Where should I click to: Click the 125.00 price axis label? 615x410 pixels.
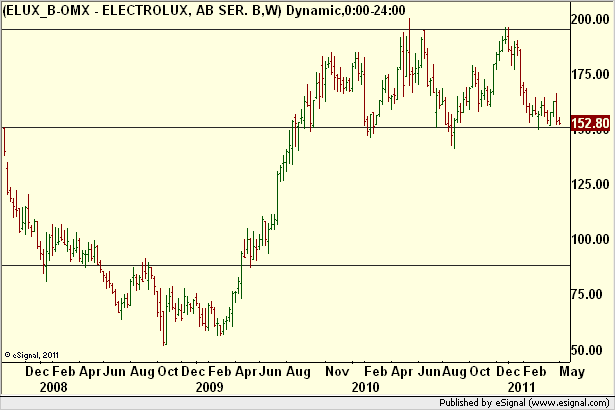tap(590, 184)
